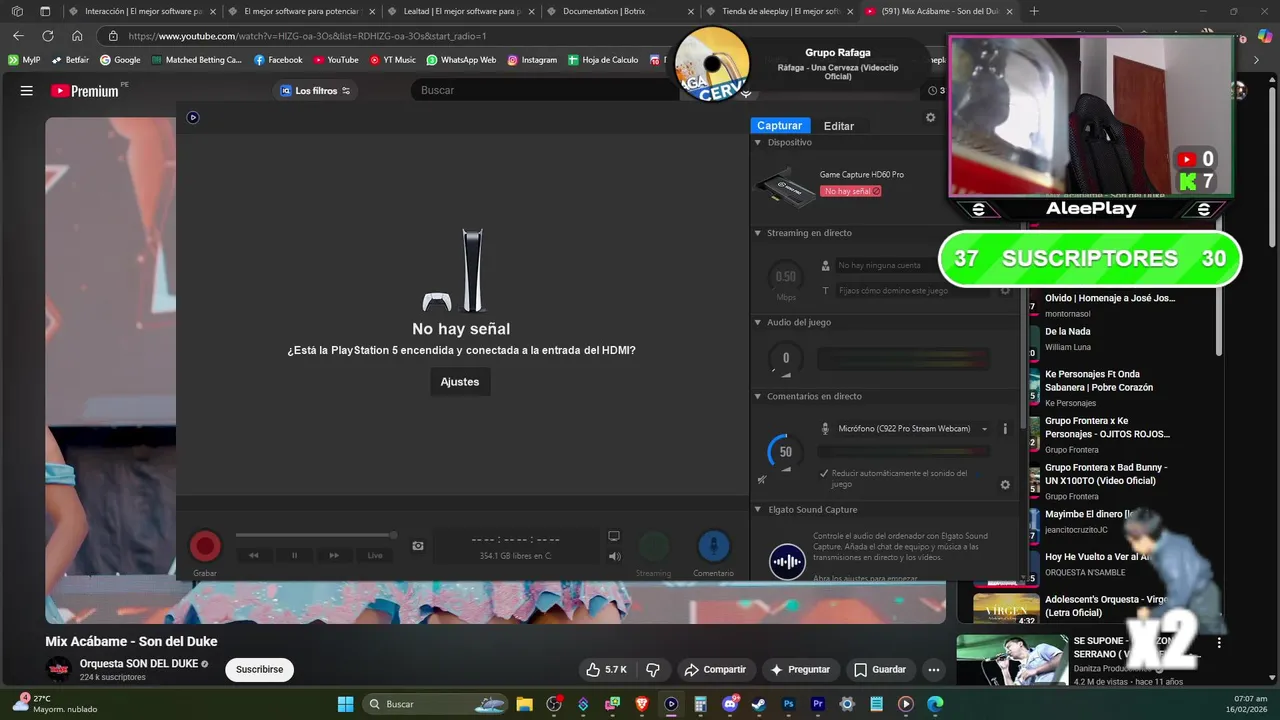The height and width of the screenshot is (720, 1280).
Task: Open capture settings gear at top right
Action: (930, 117)
